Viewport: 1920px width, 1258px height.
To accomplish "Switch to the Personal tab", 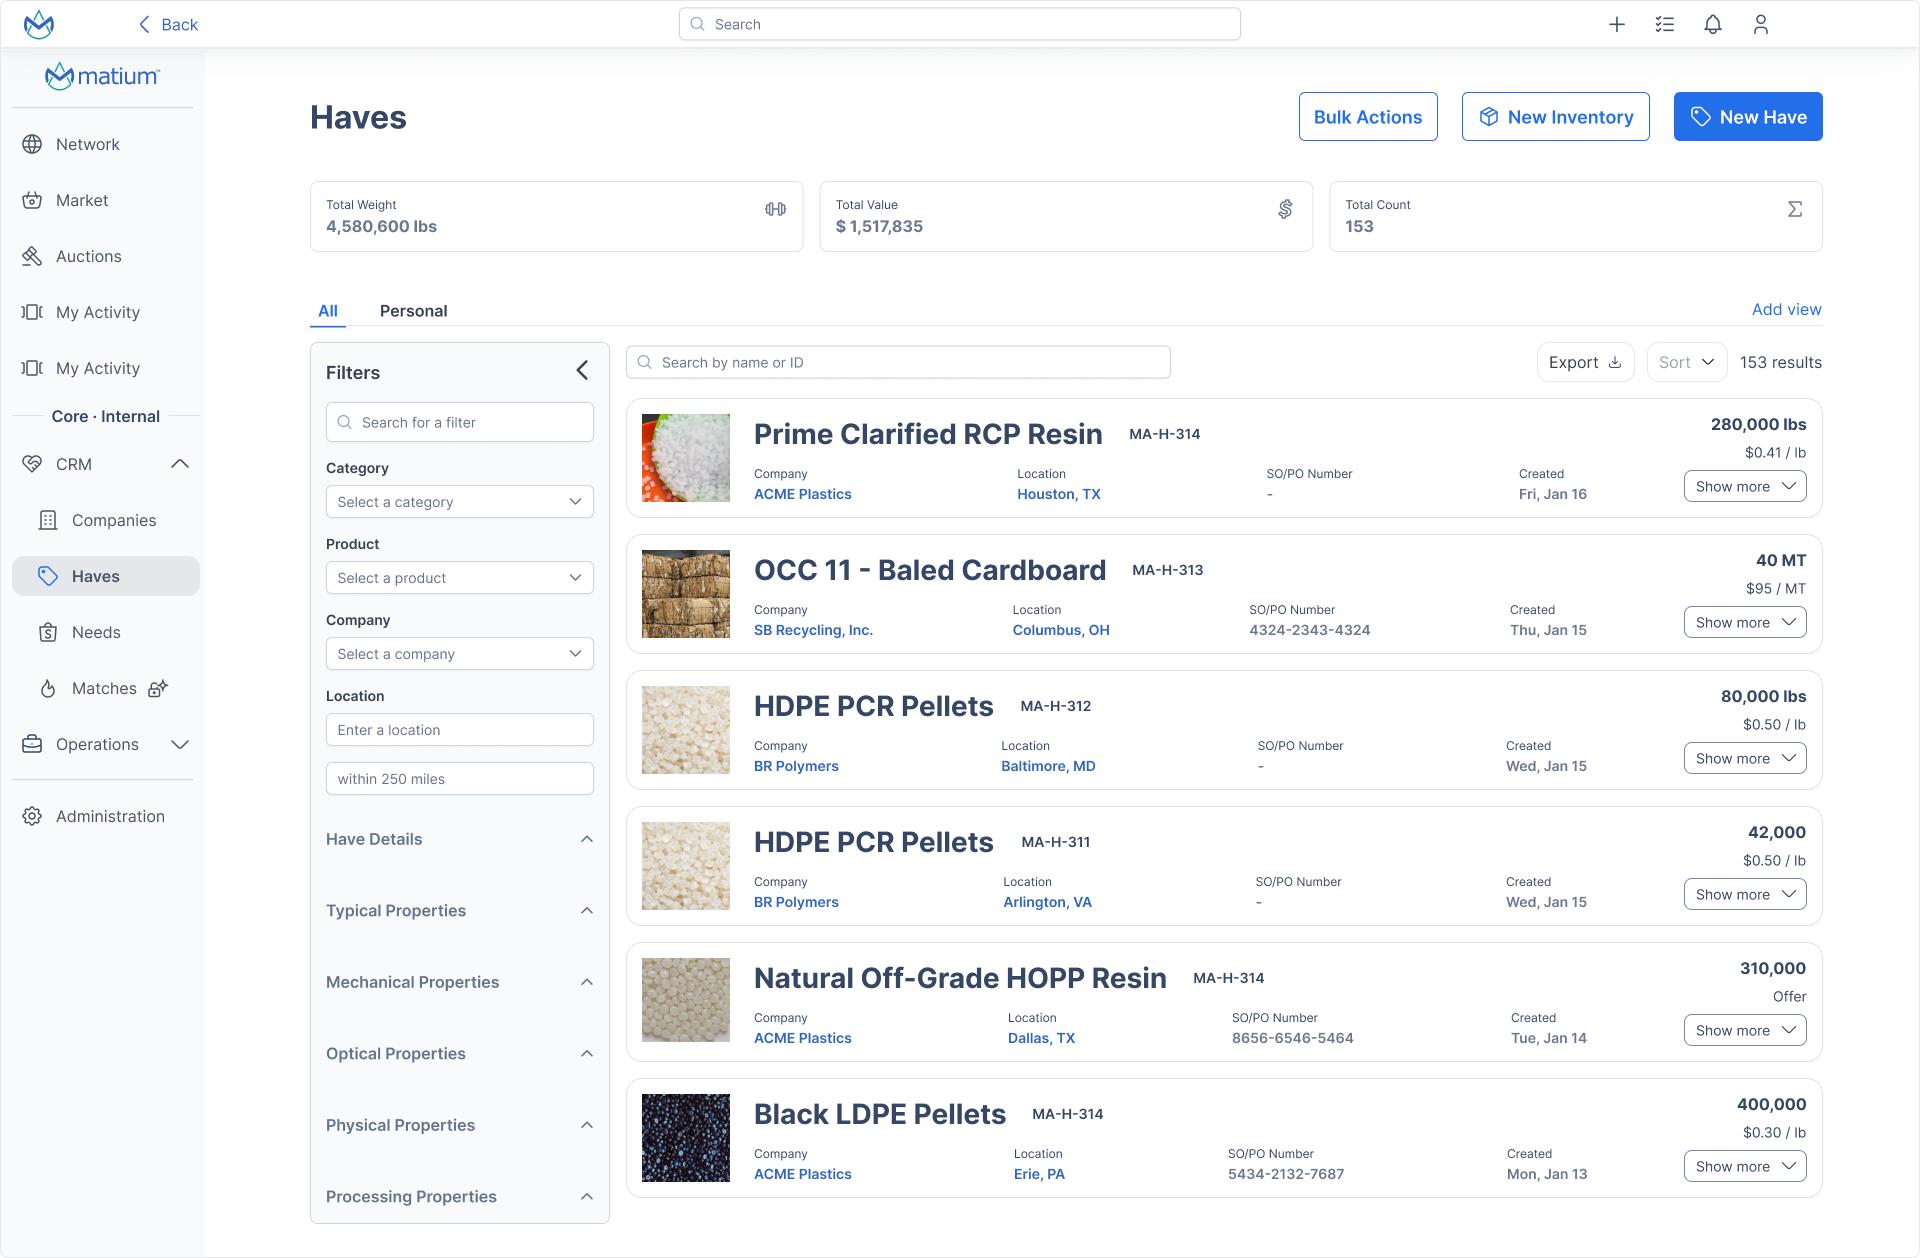I will 413,311.
